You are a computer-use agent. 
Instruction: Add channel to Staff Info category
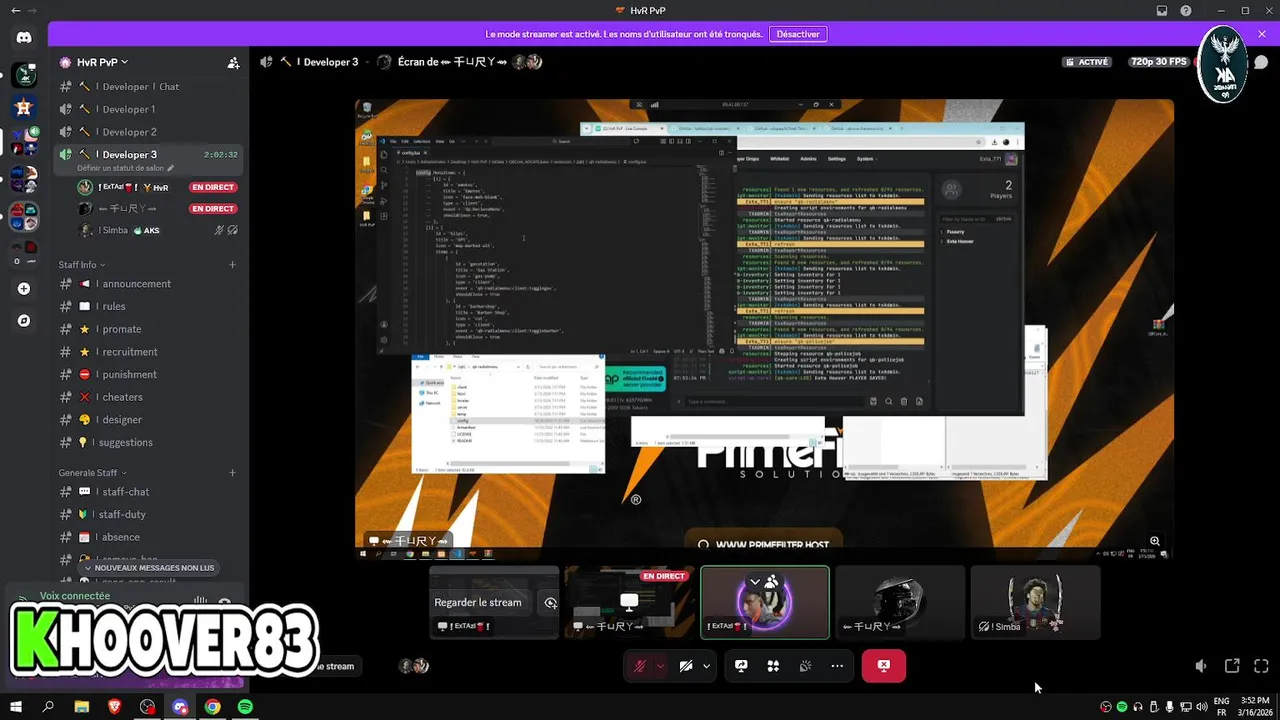pyautogui.click(x=232, y=265)
